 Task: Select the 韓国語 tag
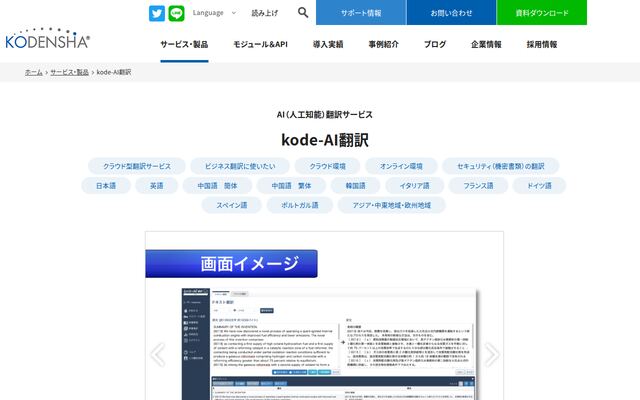[356, 186]
